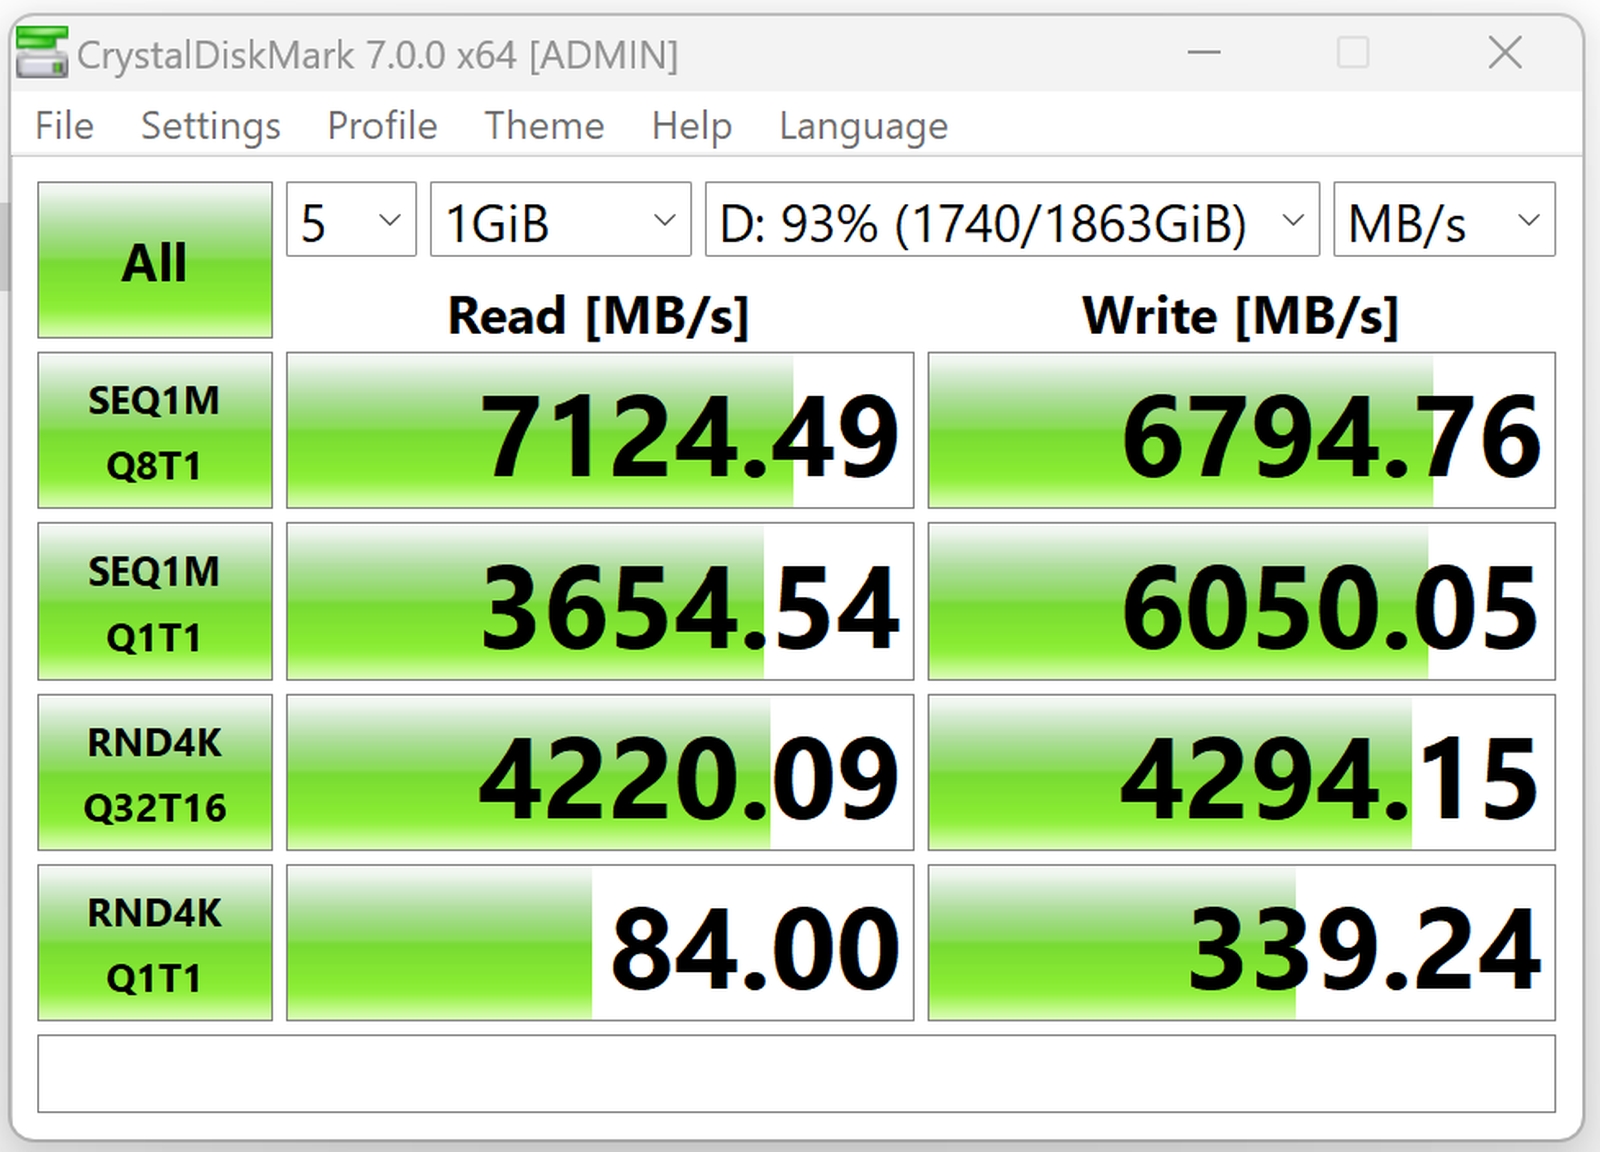The width and height of the screenshot is (1600, 1152).
Task: Click the CrystalDiskMark app icon in title bar
Action: (42, 52)
